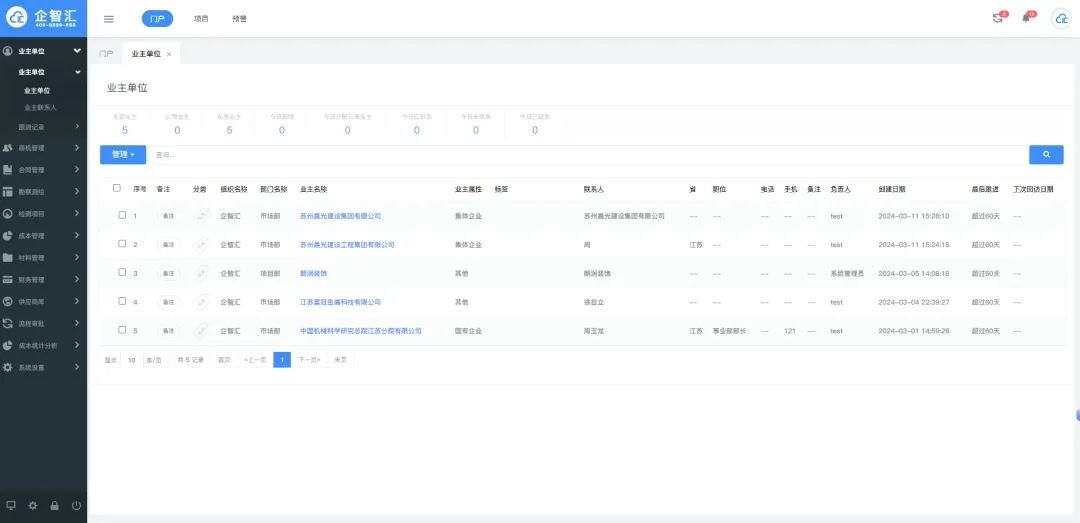
Task: Click the 商机管理 sidebar icon
Action: [8, 147]
